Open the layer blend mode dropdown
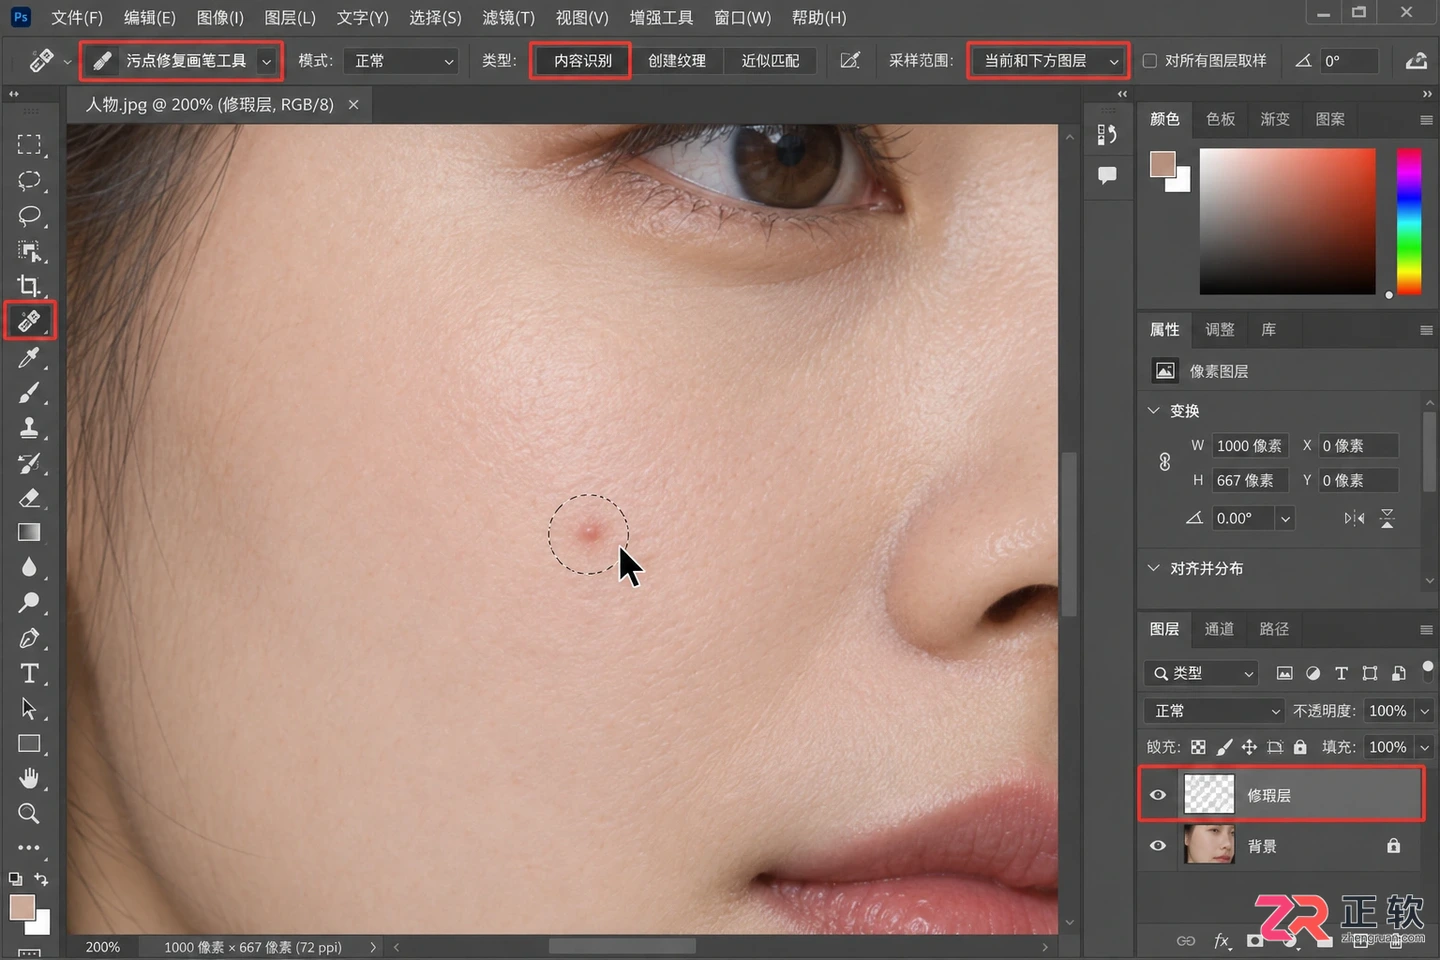The height and width of the screenshot is (960, 1440). pyautogui.click(x=1214, y=711)
